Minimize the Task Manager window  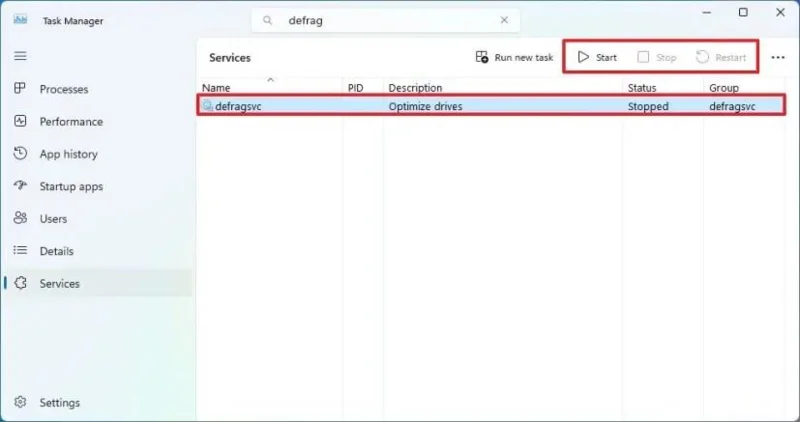pos(707,13)
